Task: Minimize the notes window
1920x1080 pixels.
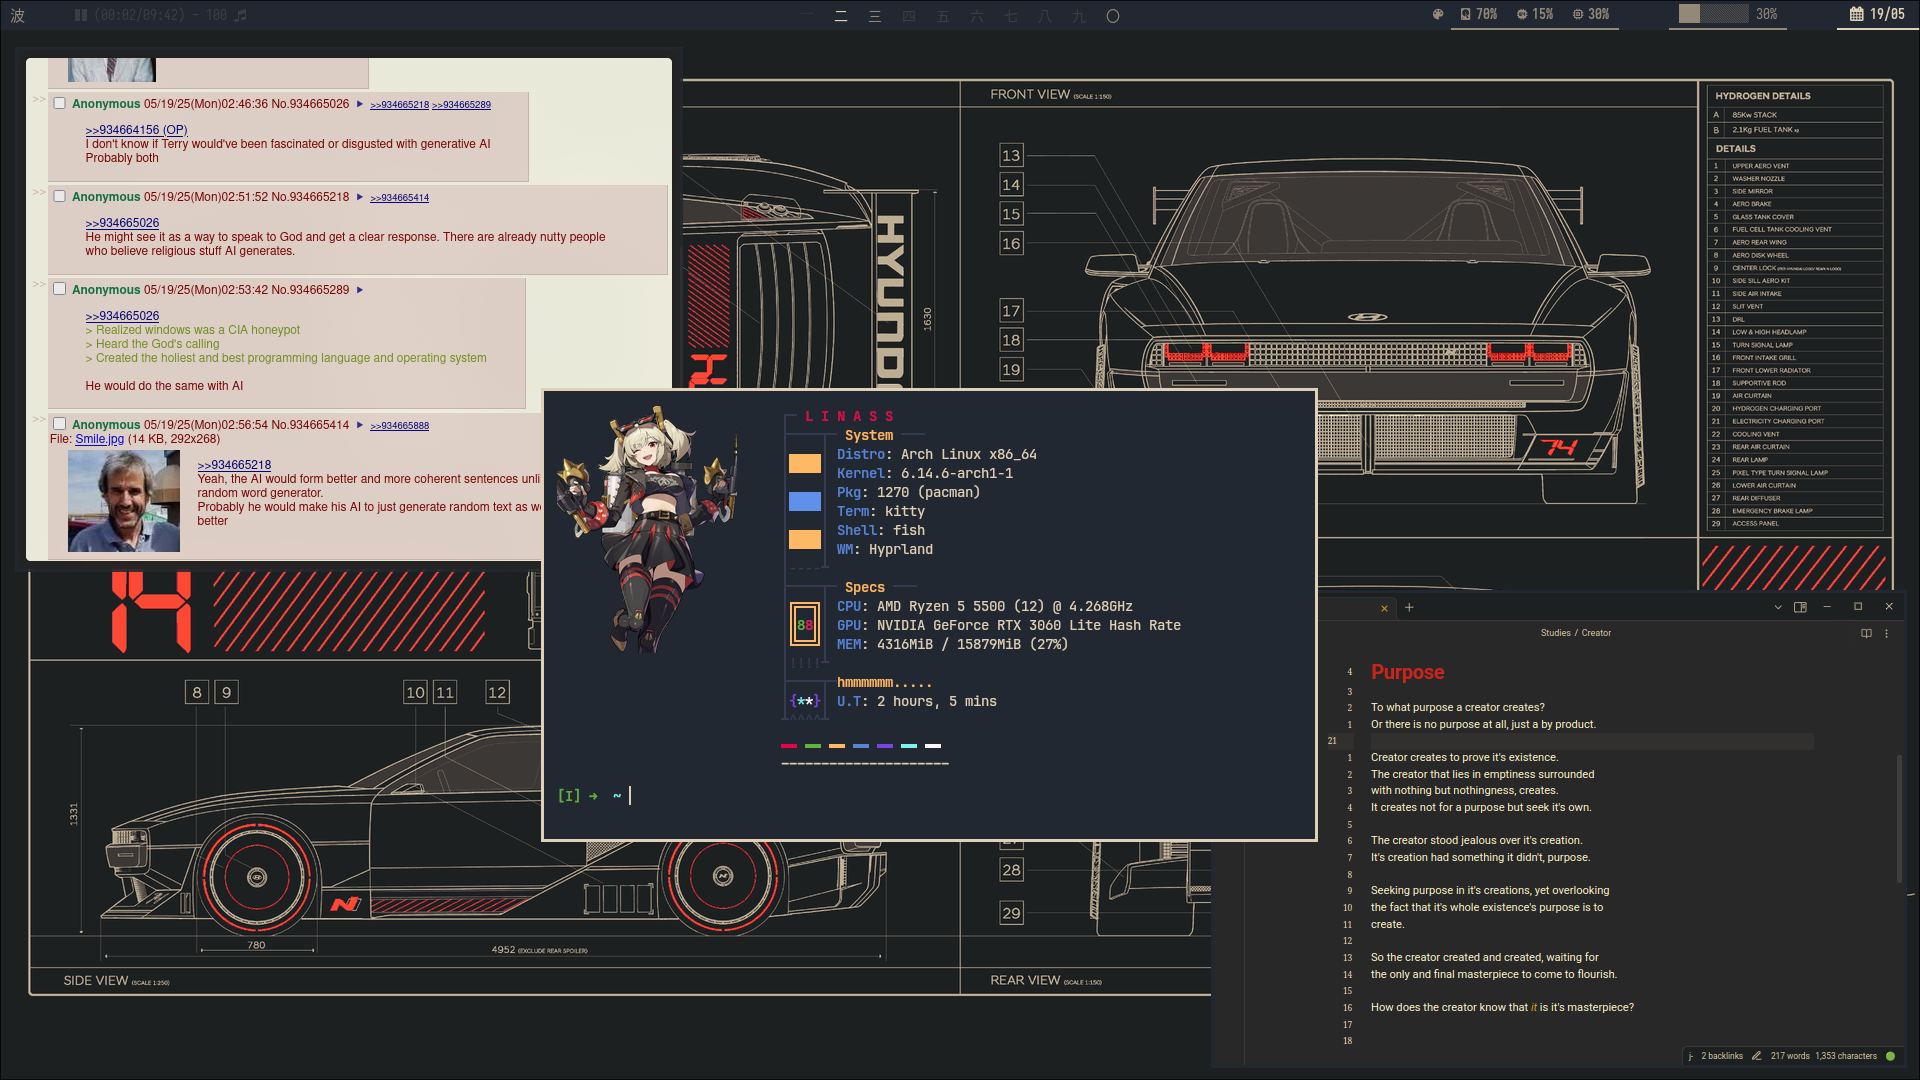Action: tap(1827, 607)
